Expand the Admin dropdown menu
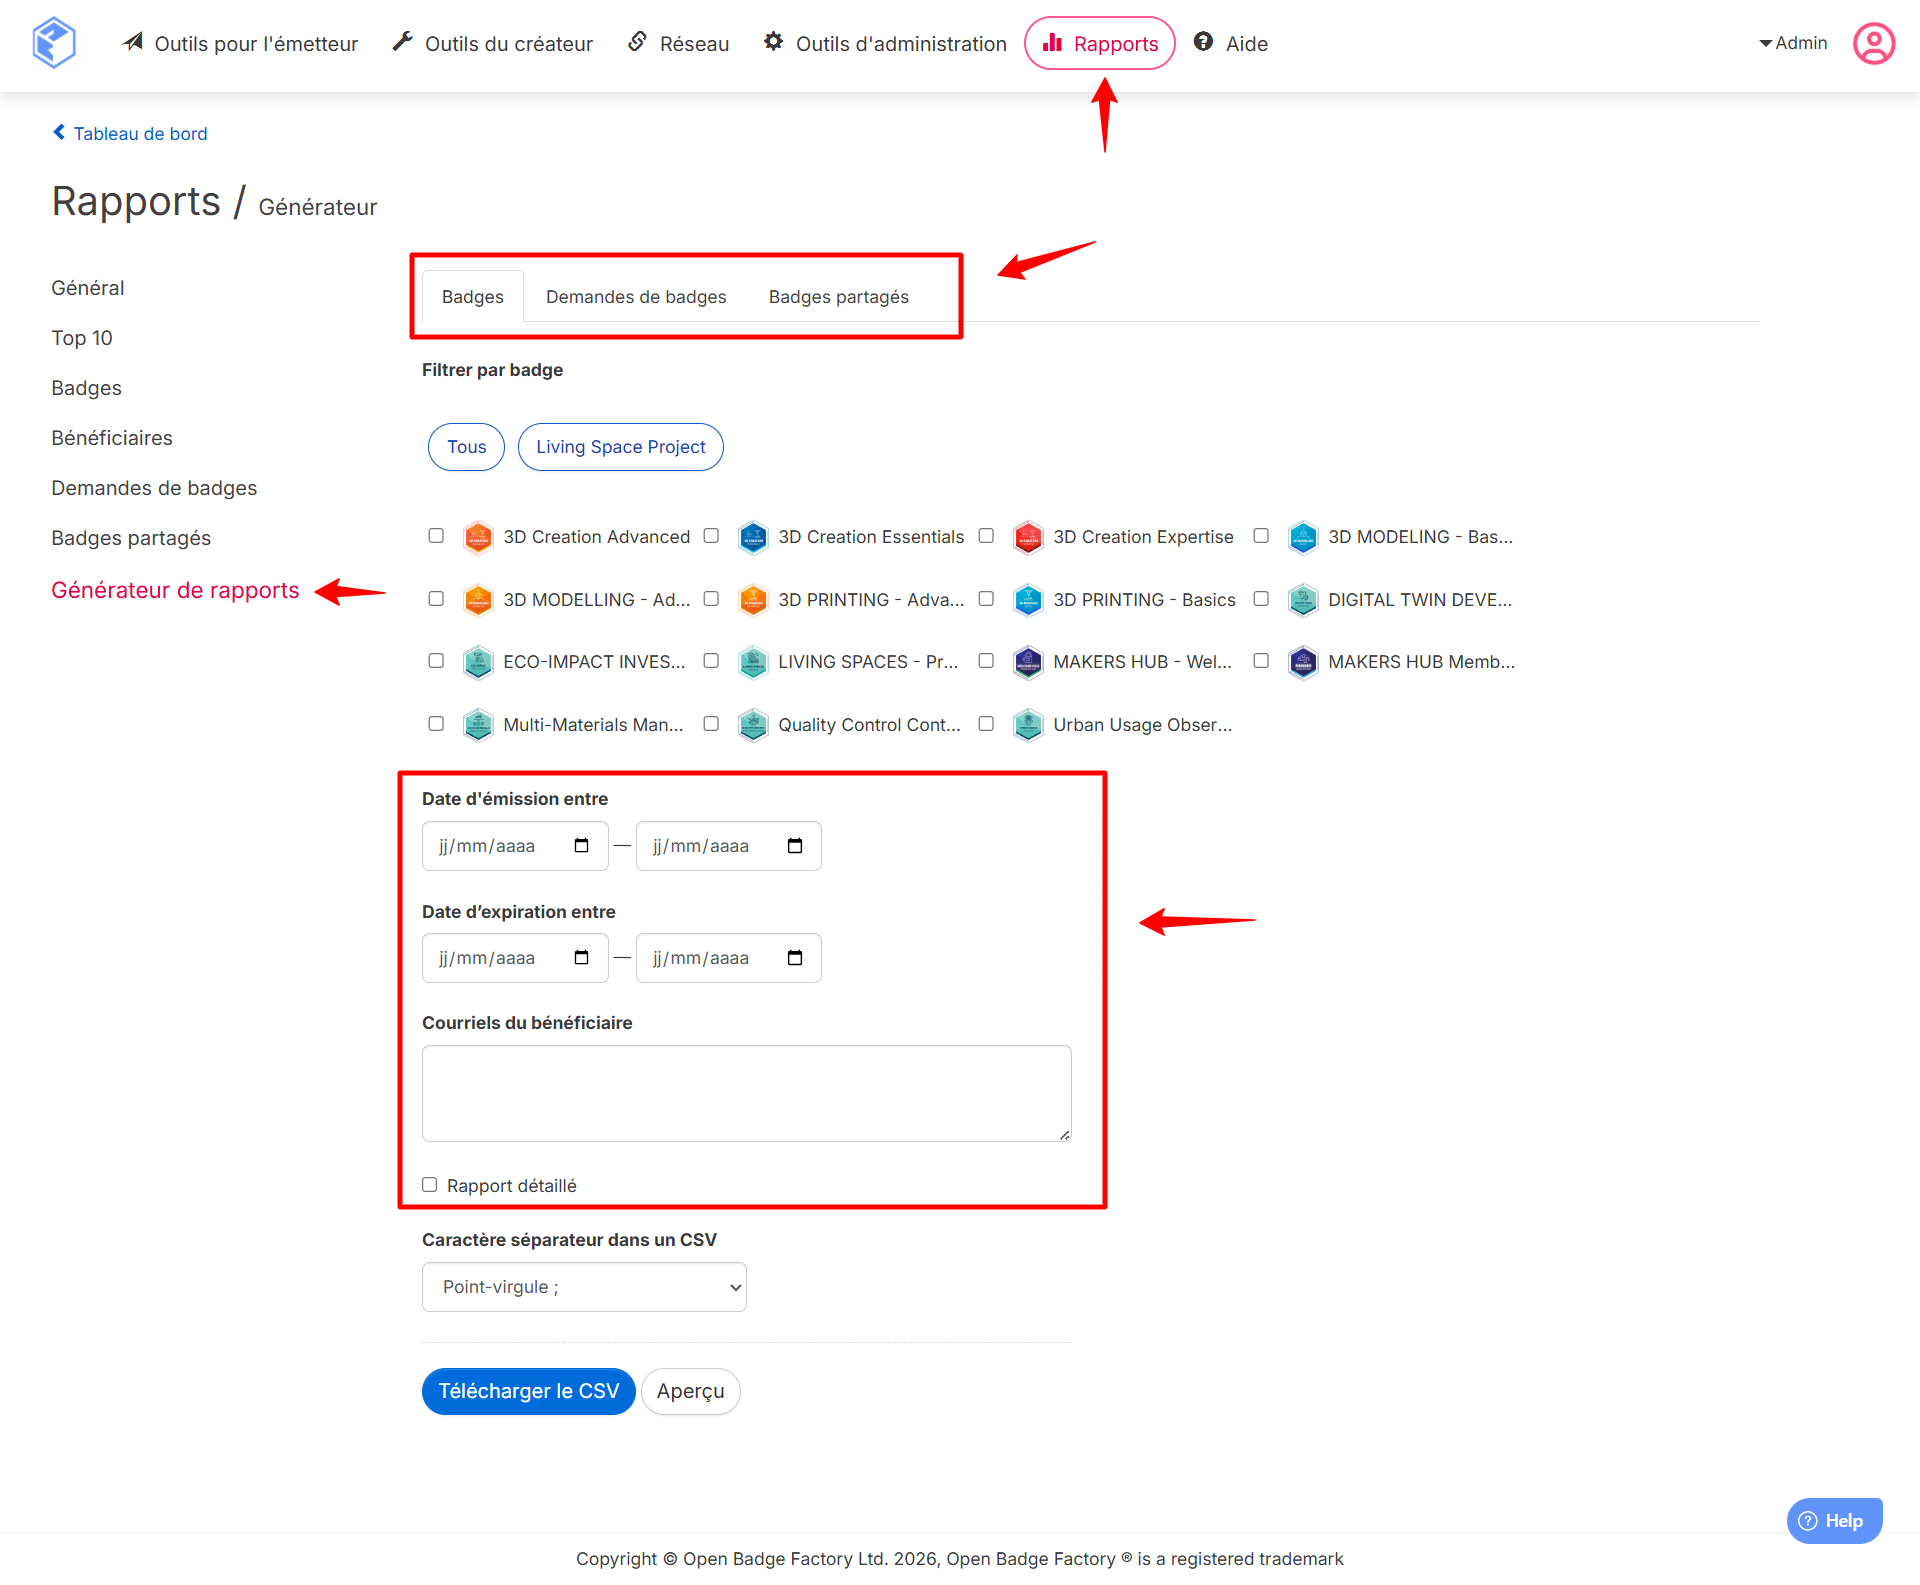 pyautogui.click(x=1793, y=43)
